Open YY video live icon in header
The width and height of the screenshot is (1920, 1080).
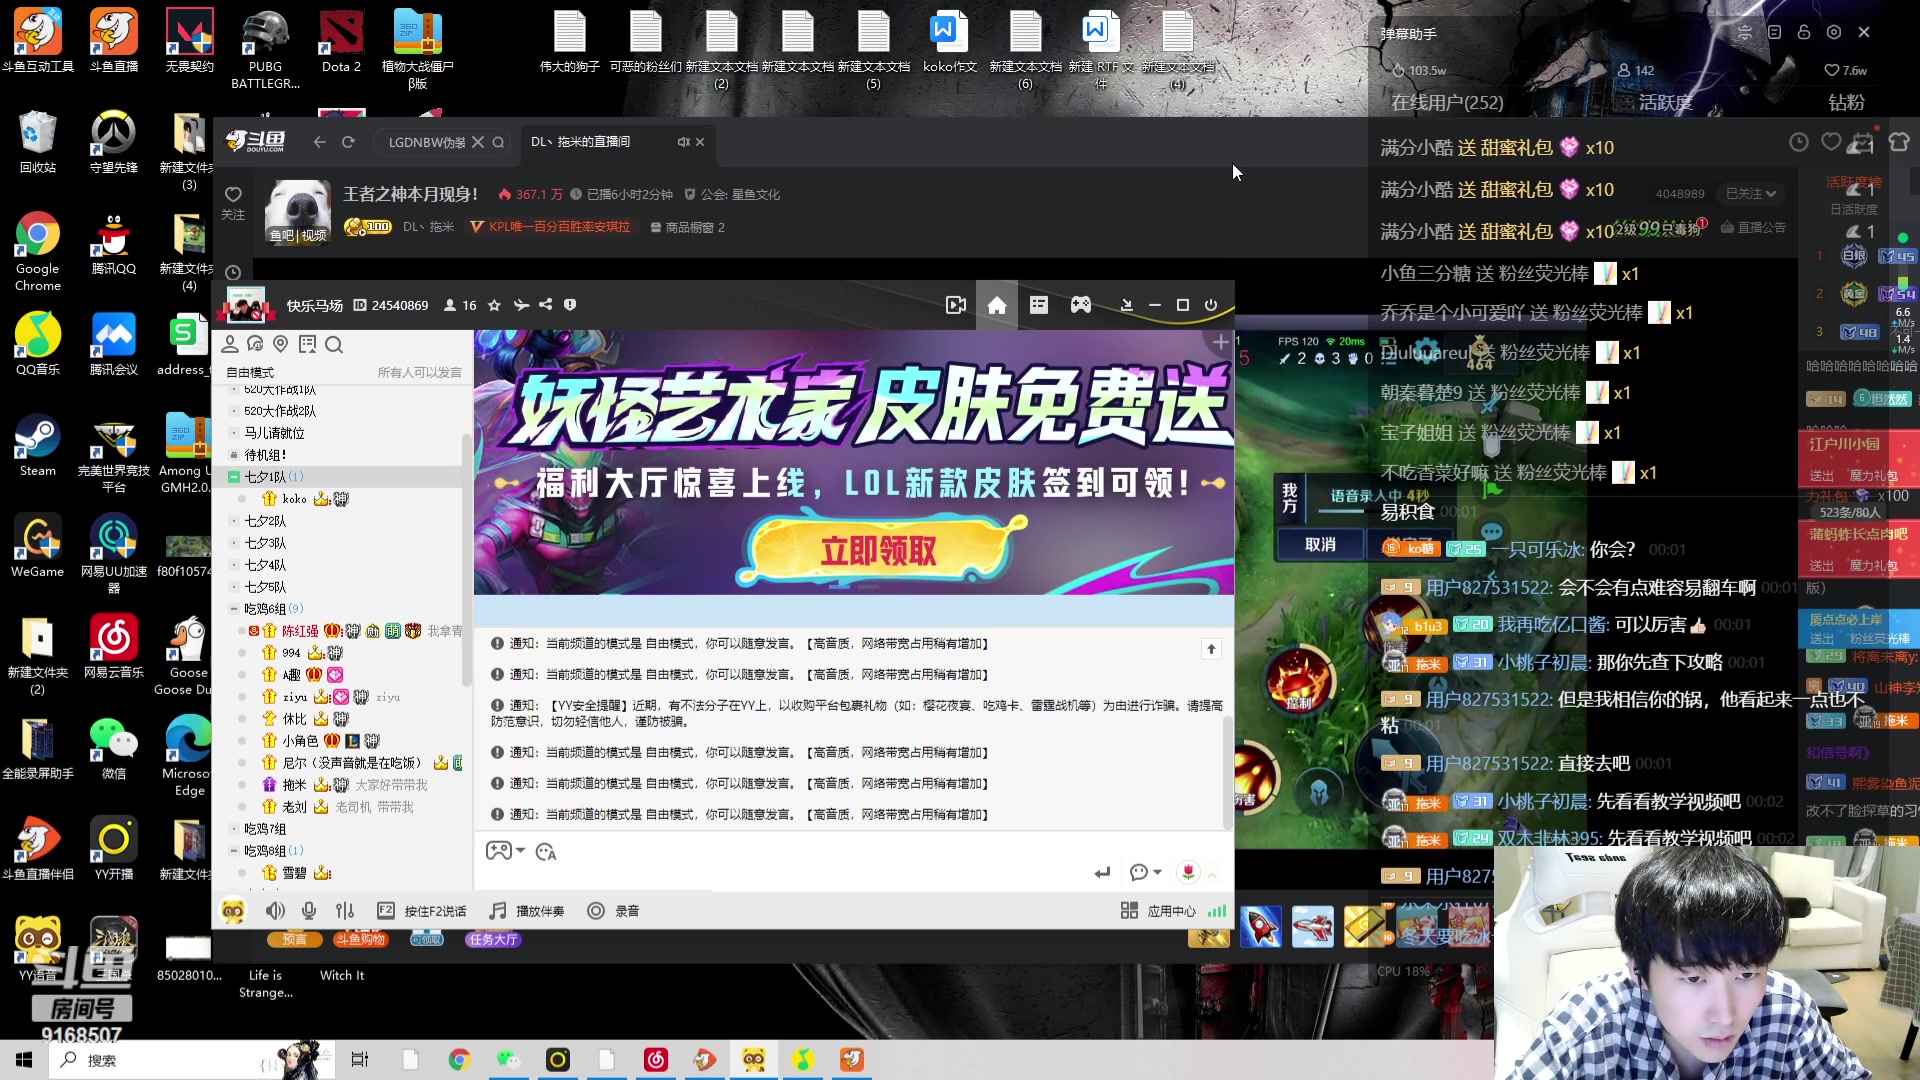[x=956, y=305]
